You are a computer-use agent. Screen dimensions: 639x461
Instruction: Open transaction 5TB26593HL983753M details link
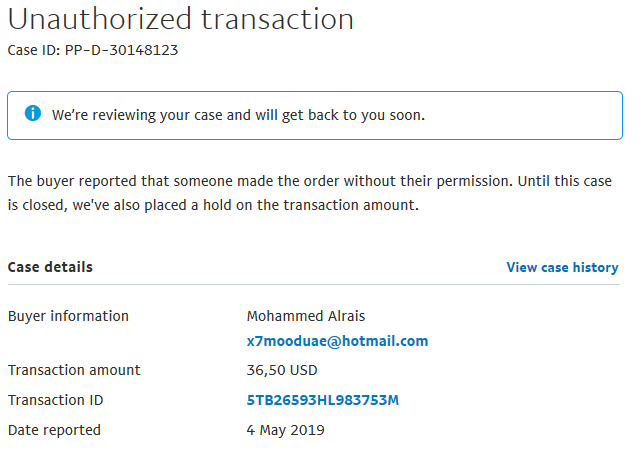(322, 400)
